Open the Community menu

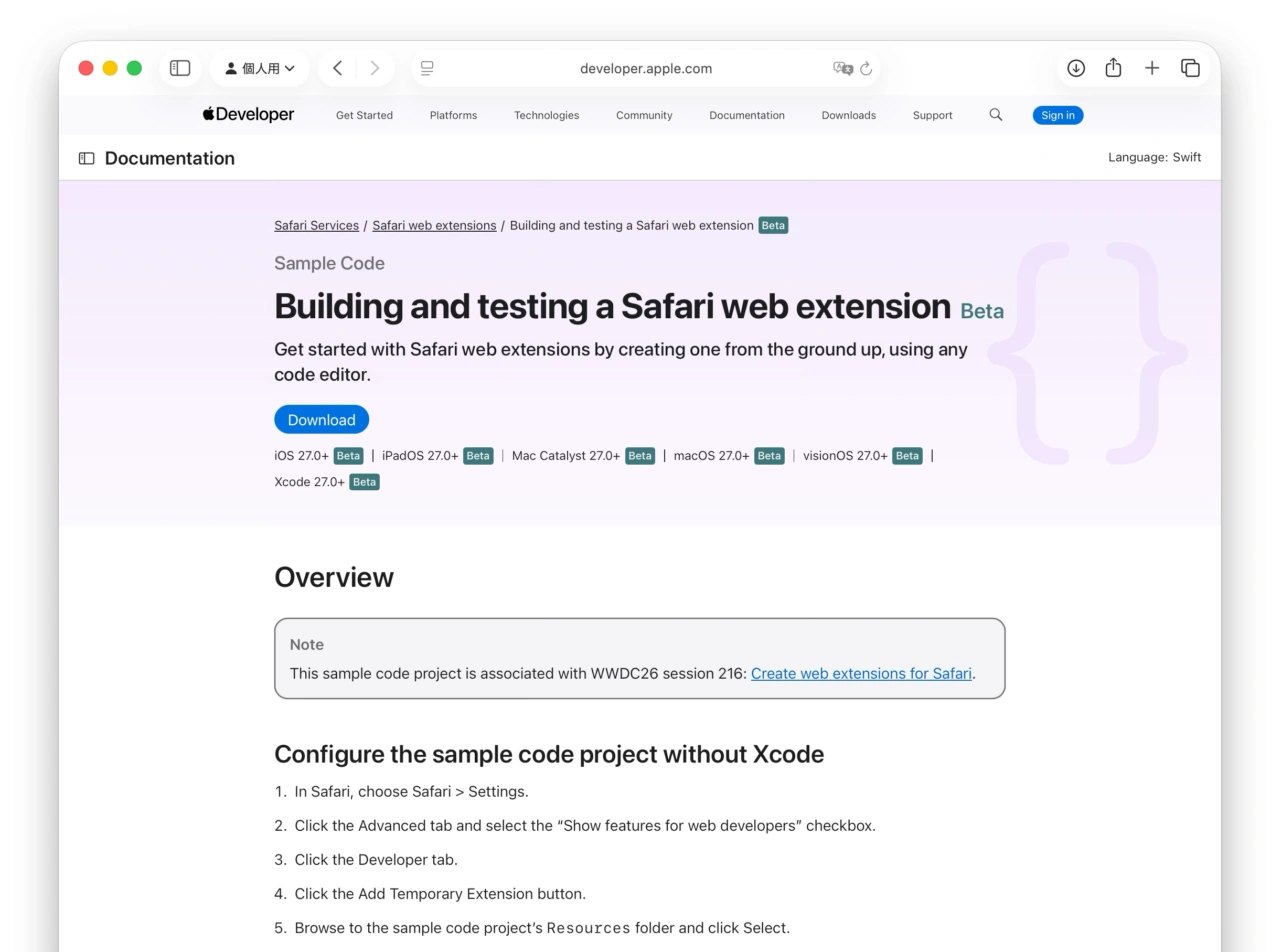coord(644,115)
